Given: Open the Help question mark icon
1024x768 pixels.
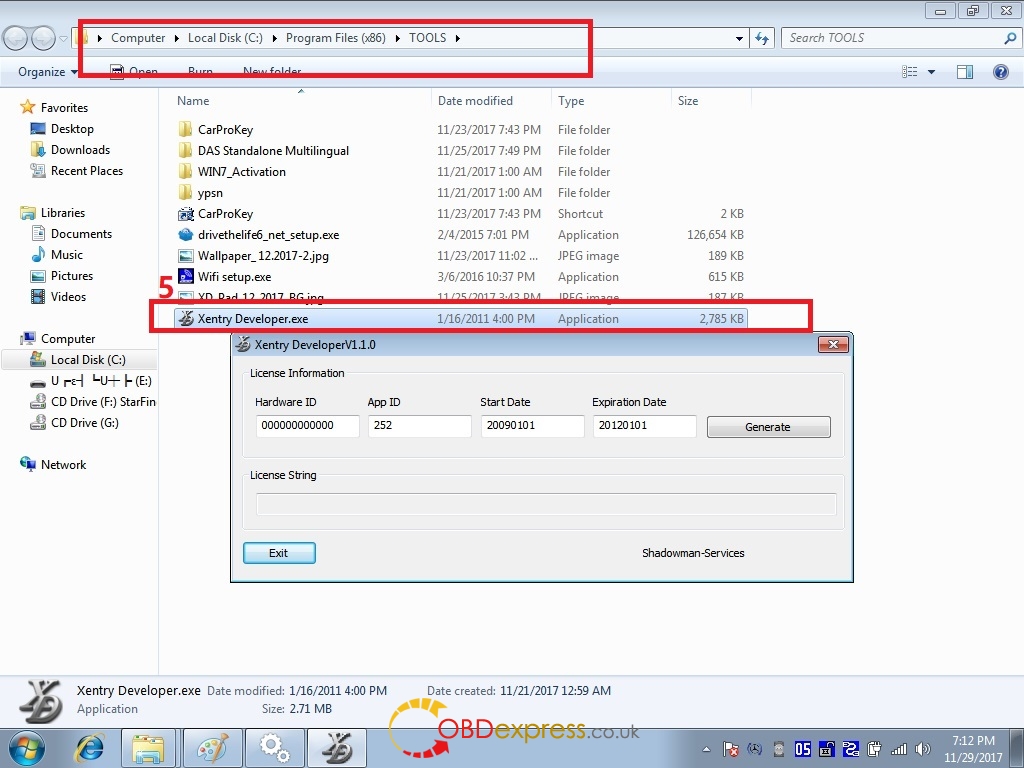Looking at the screenshot, I should [999, 72].
